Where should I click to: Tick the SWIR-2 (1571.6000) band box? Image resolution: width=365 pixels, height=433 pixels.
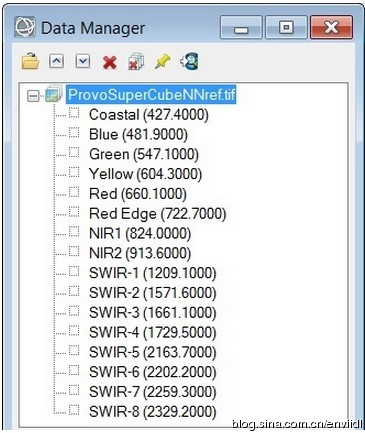74,291
